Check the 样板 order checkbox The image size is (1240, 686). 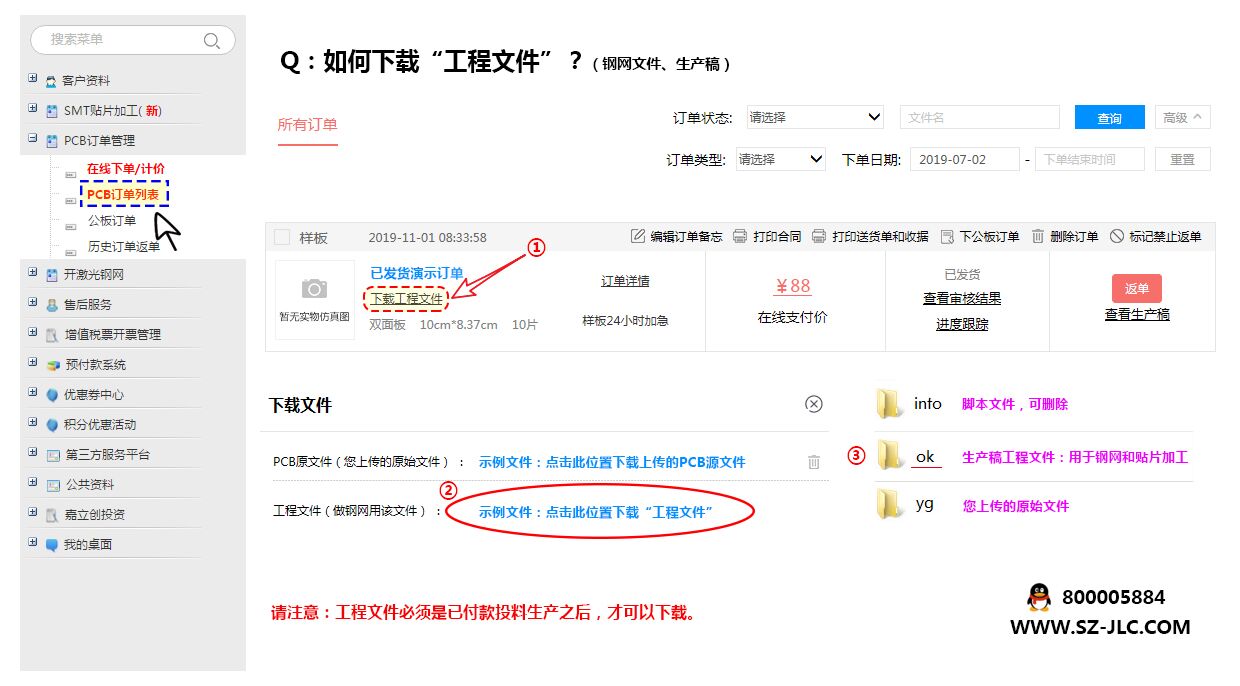click(283, 237)
